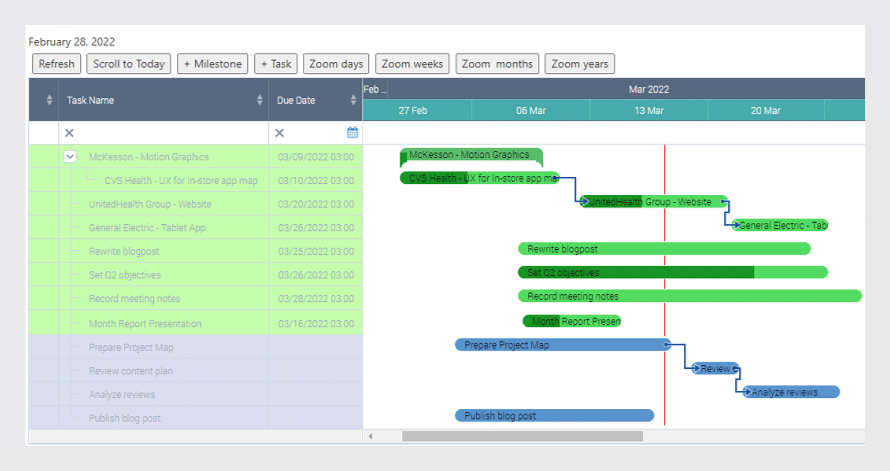Click Analyze reviews gantt bar

(x=791, y=392)
